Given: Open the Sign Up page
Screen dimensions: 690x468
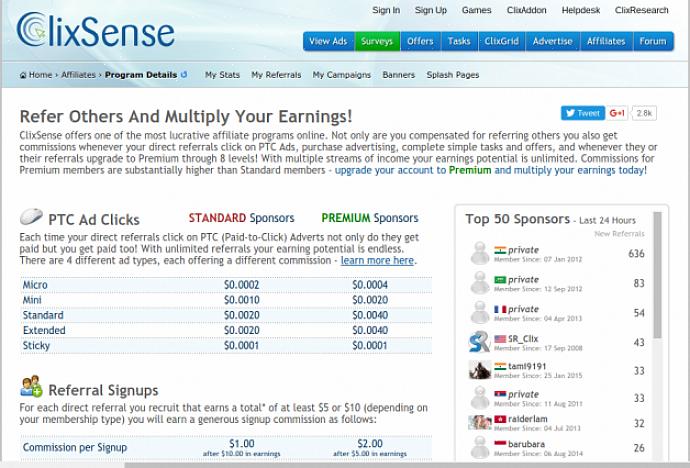Looking at the screenshot, I should point(430,10).
